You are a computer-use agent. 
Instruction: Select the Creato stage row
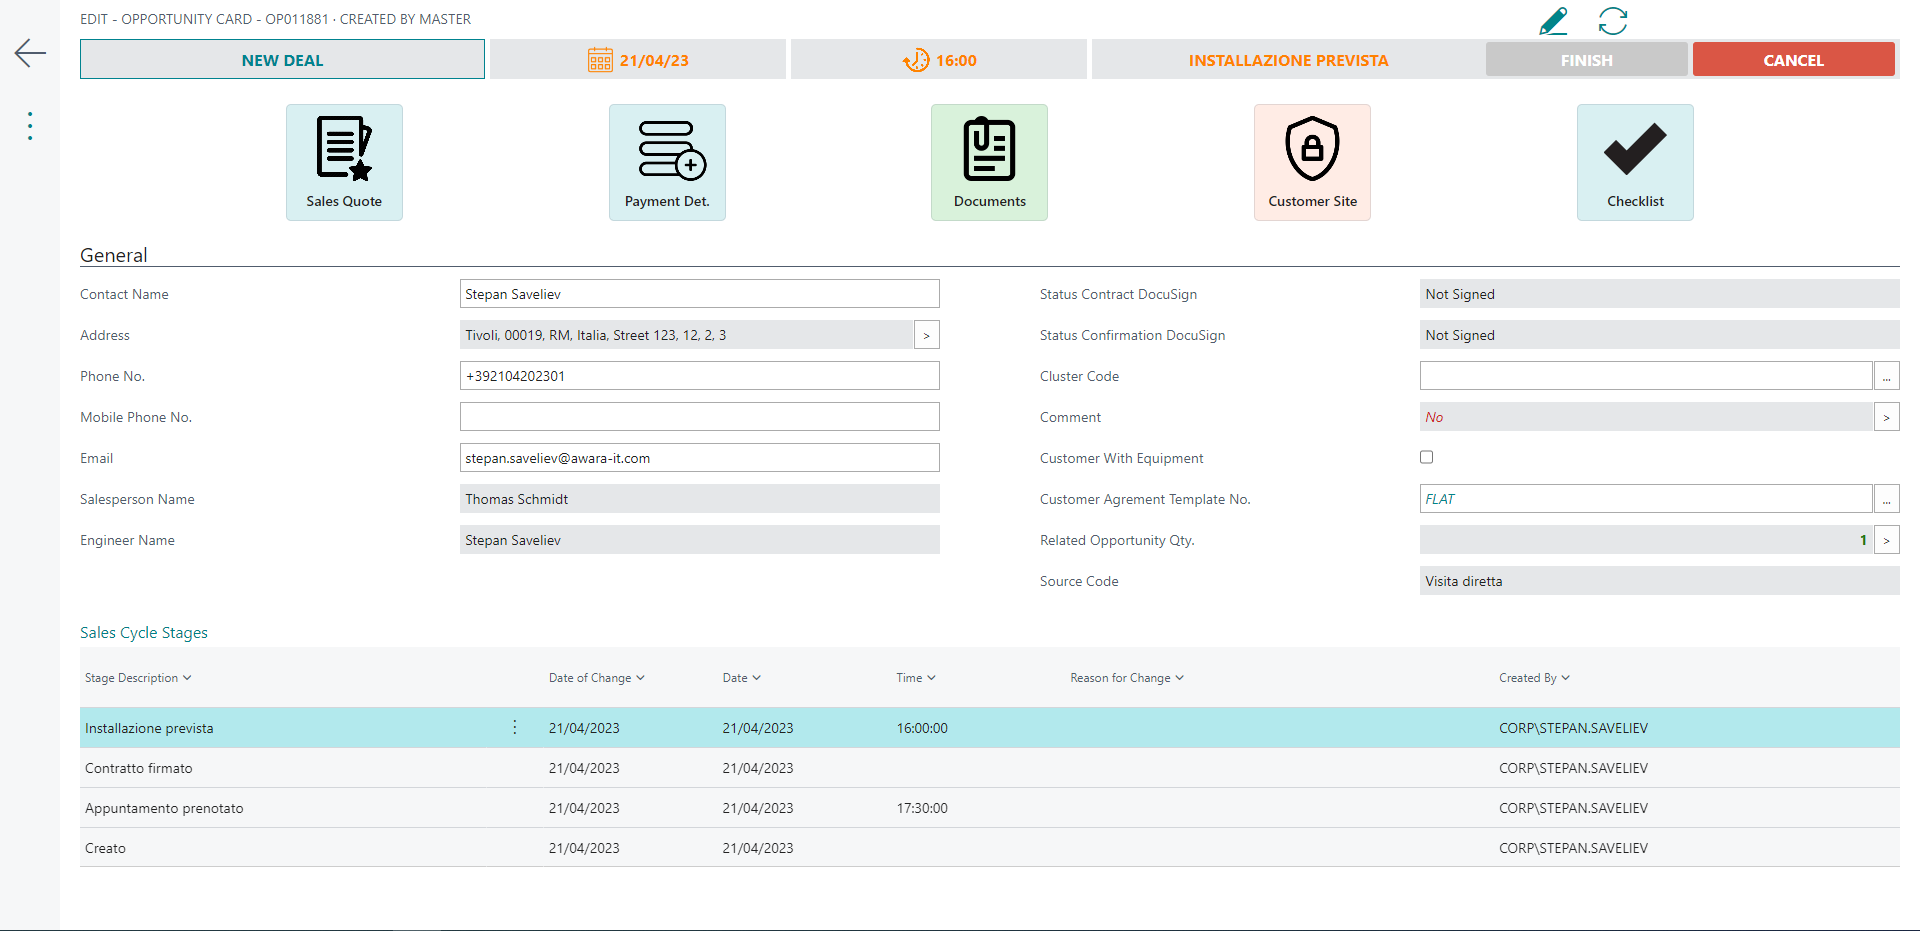click(990, 848)
